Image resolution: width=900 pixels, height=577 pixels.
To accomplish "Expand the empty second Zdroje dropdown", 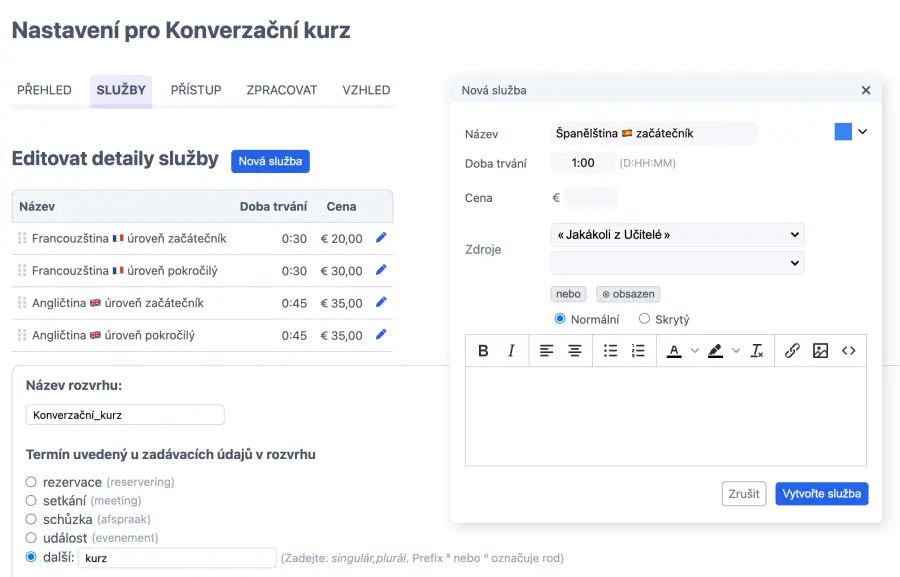I will [x=677, y=263].
